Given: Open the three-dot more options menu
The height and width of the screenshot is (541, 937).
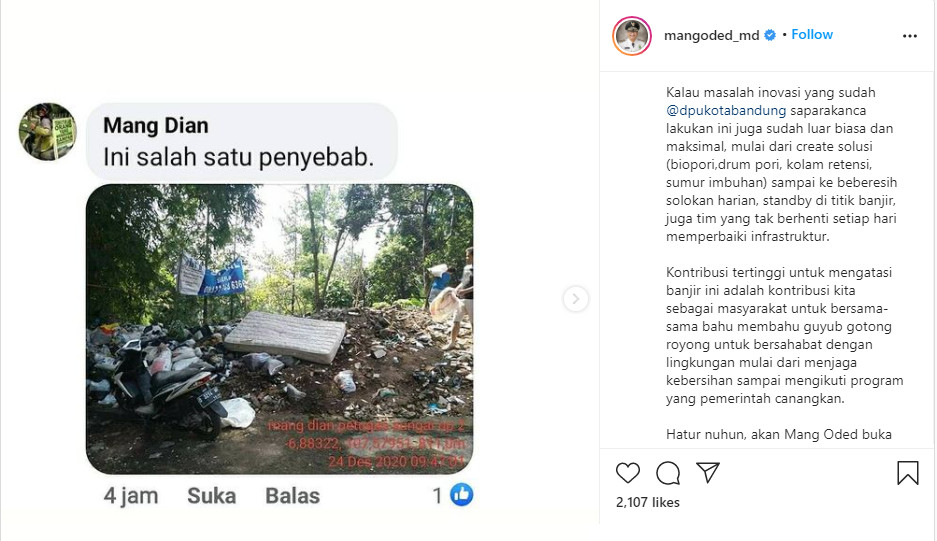Looking at the screenshot, I should click(x=910, y=36).
